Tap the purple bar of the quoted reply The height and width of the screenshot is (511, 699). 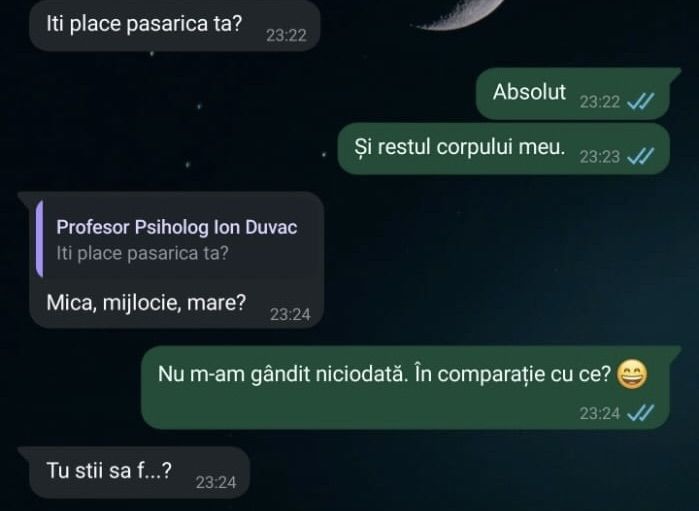pyautogui.click(x=40, y=239)
